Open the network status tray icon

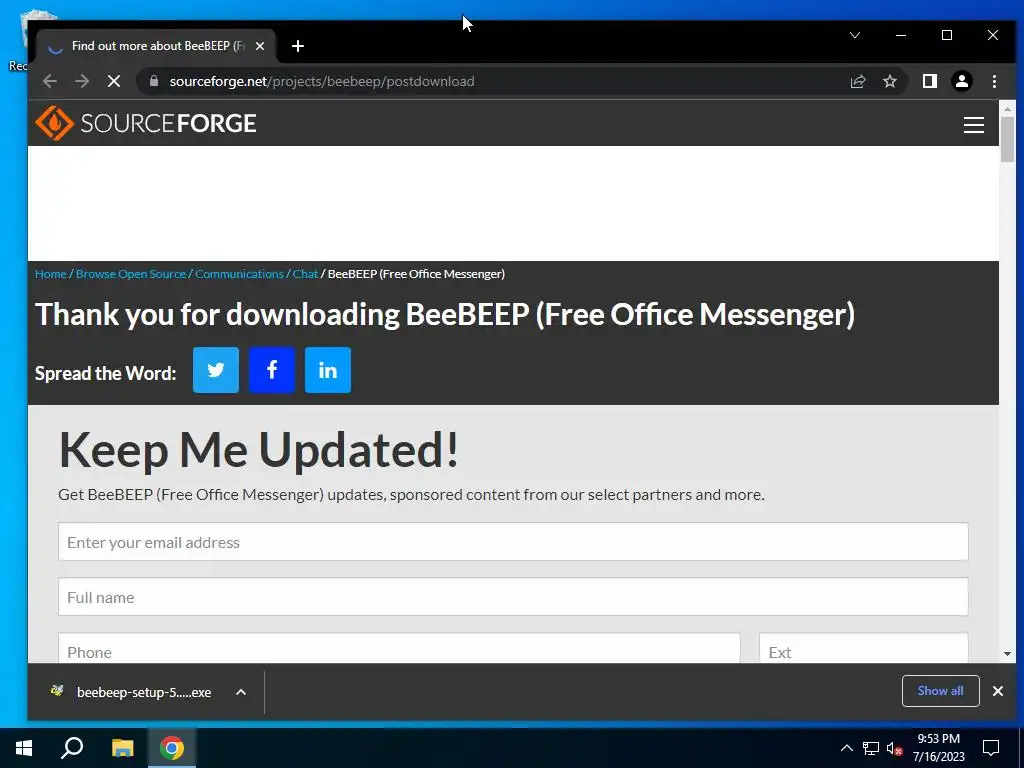pos(871,748)
